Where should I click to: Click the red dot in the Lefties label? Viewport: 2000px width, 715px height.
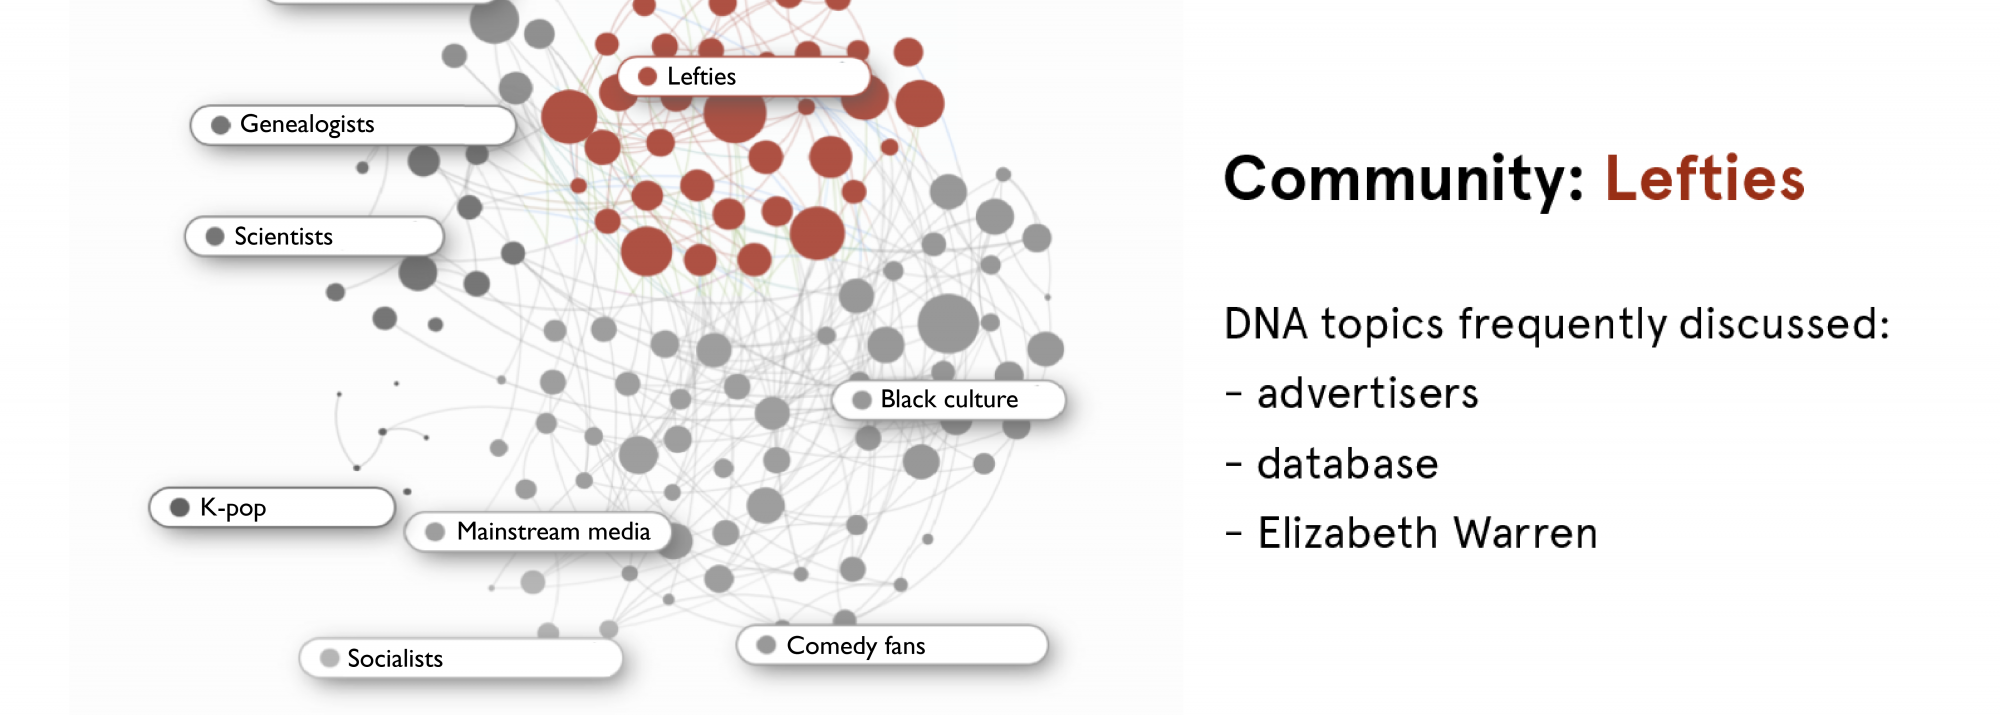coord(647,76)
